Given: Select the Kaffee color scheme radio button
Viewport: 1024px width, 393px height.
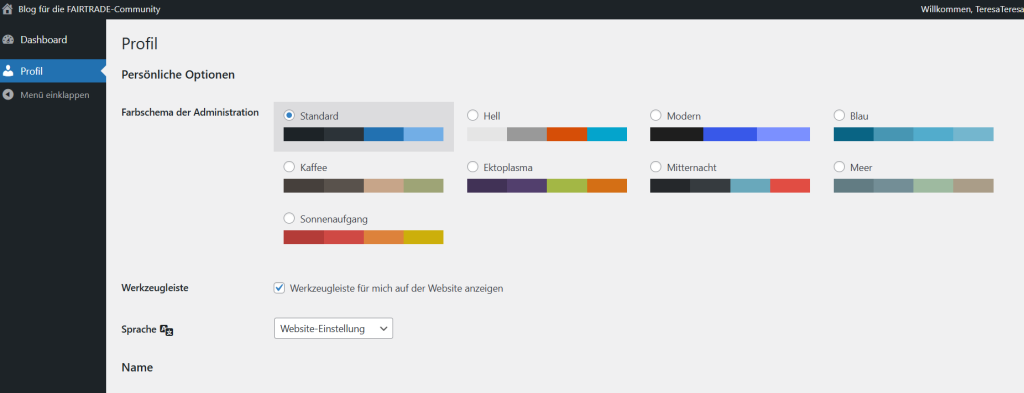Looking at the screenshot, I should [x=289, y=166].
